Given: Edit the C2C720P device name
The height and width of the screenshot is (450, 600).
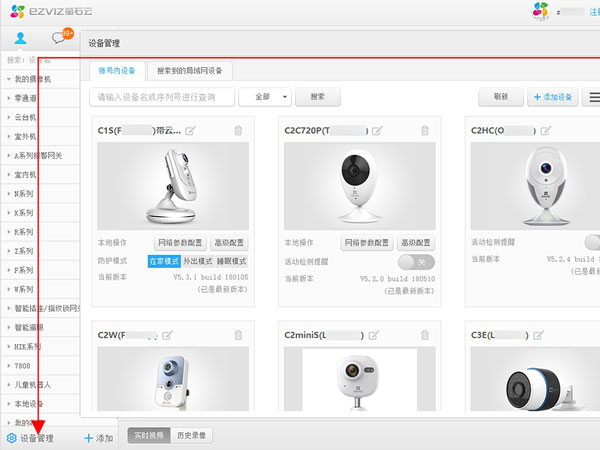Looking at the screenshot, I should click(x=377, y=131).
